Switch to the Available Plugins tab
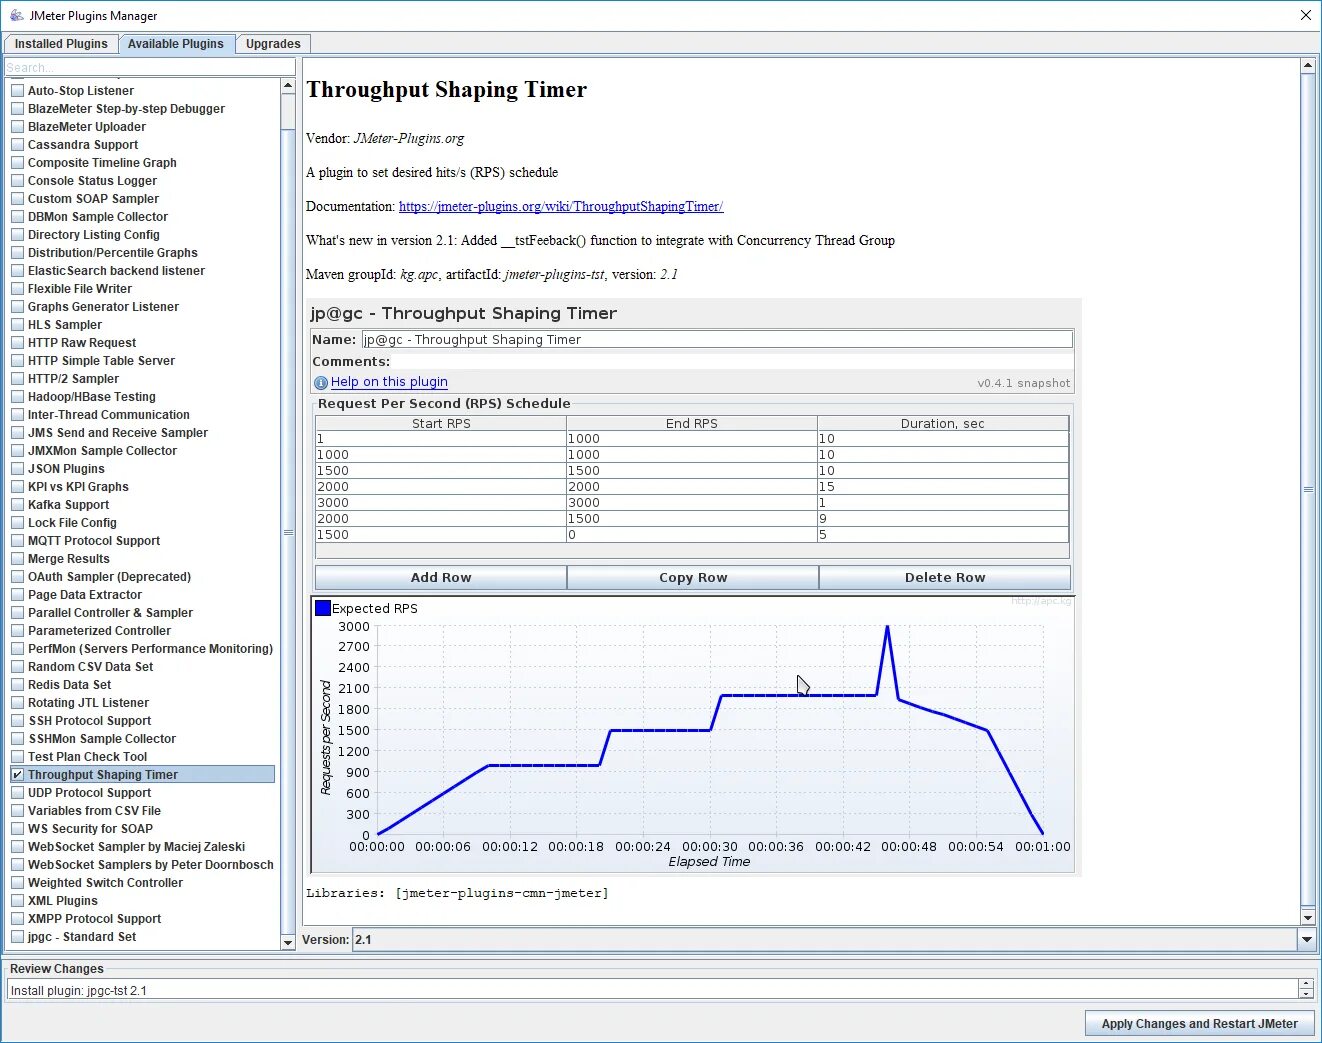The height and width of the screenshot is (1043, 1322). click(x=176, y=44)
